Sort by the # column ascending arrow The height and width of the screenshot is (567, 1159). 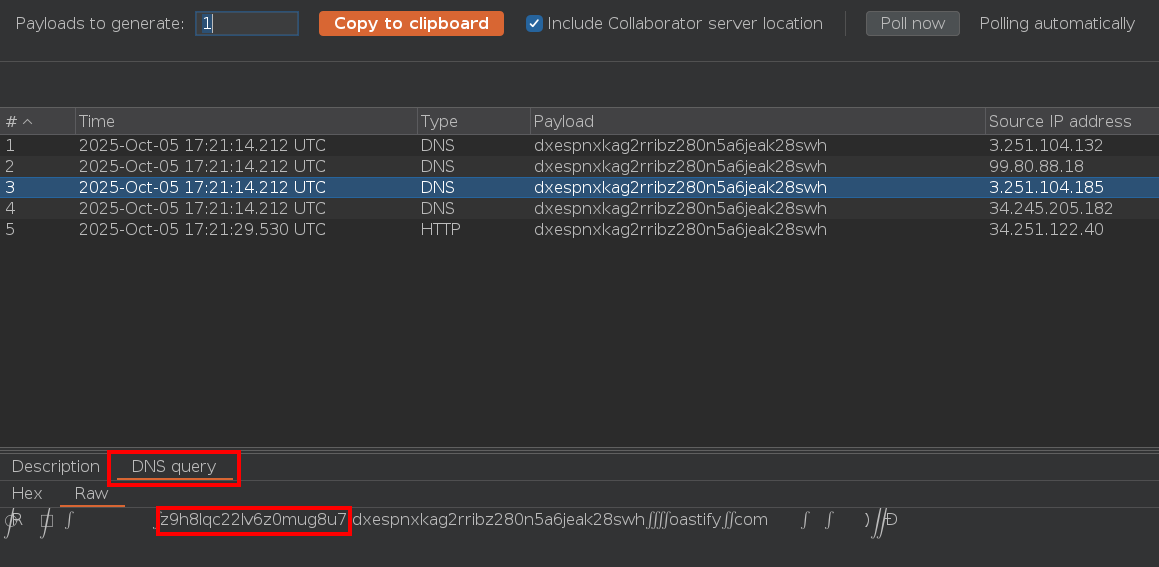click(28, 121)
